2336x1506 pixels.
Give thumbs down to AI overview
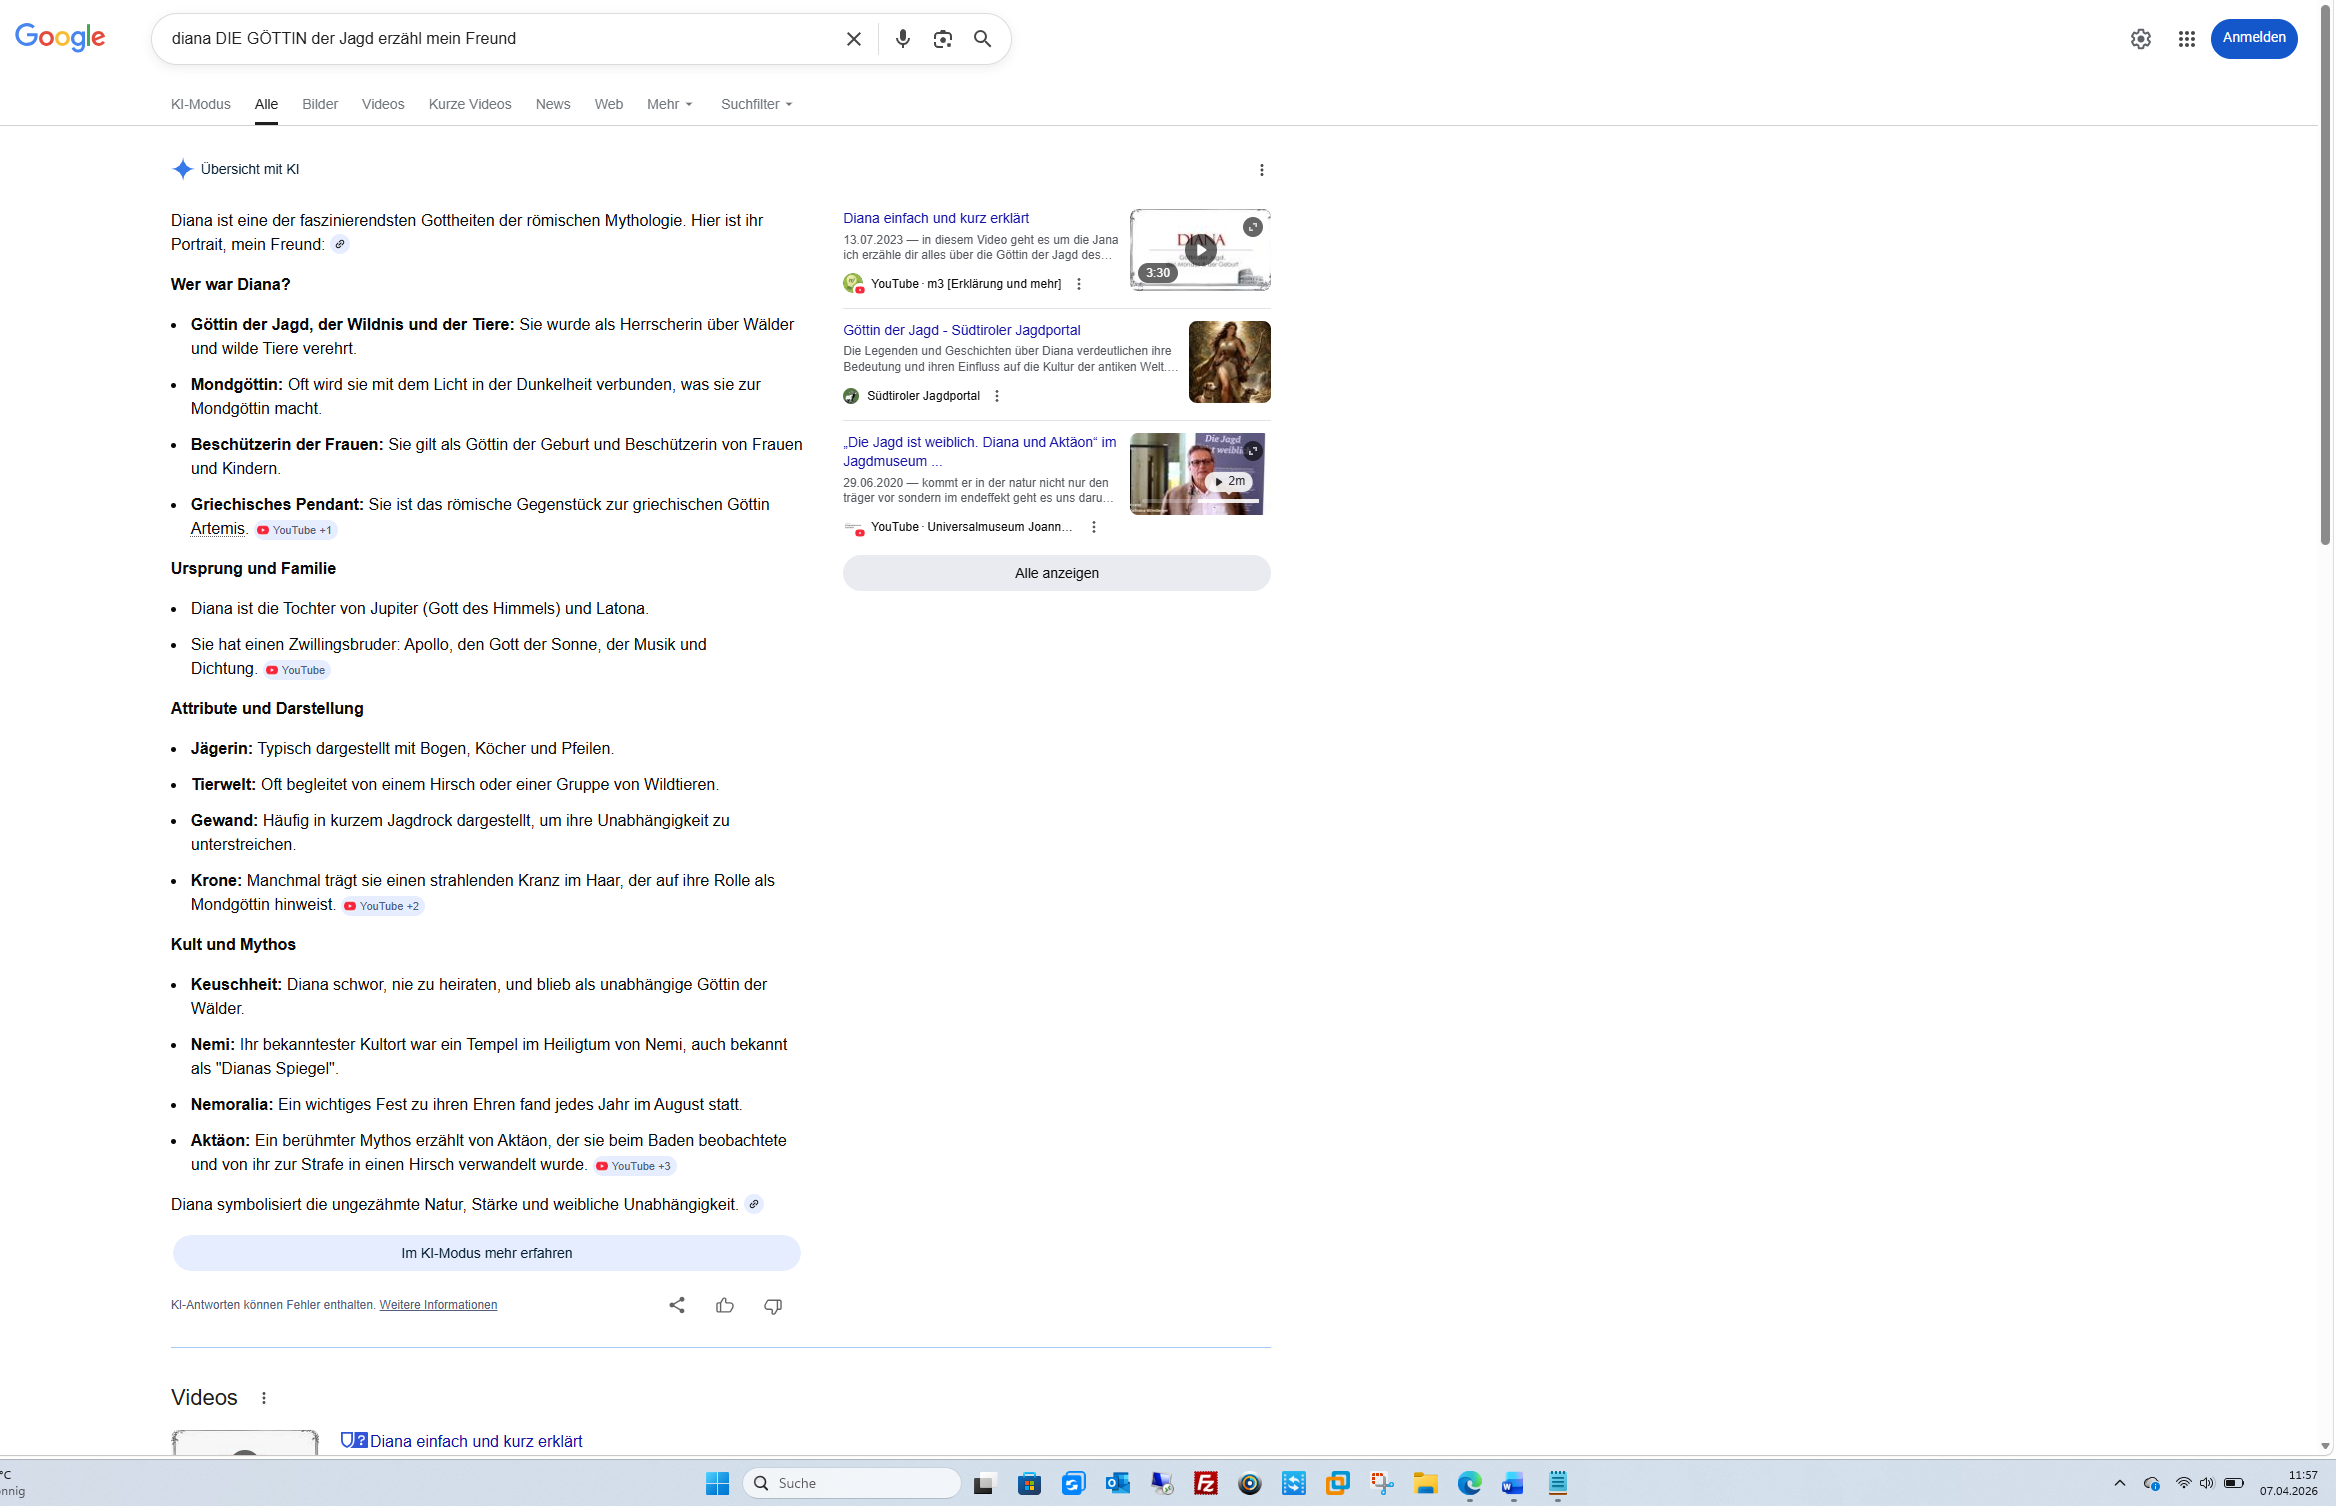[773, 1305]
